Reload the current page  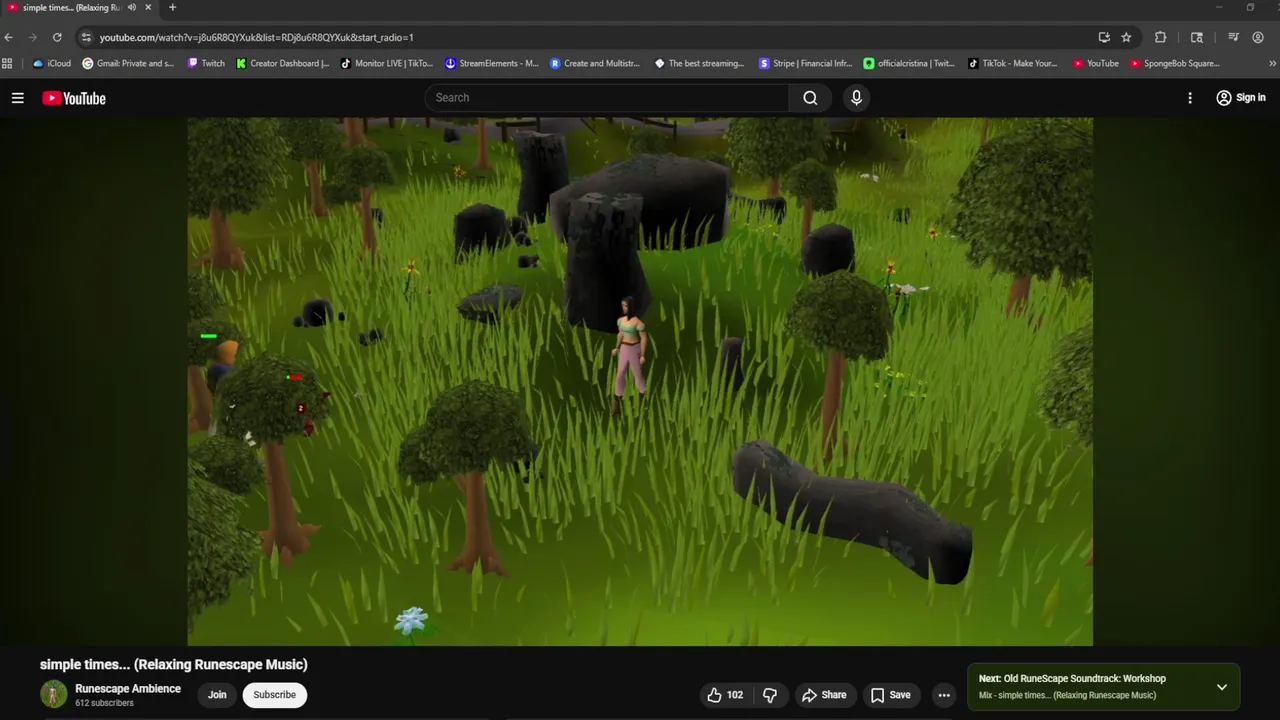coord(57,37)
